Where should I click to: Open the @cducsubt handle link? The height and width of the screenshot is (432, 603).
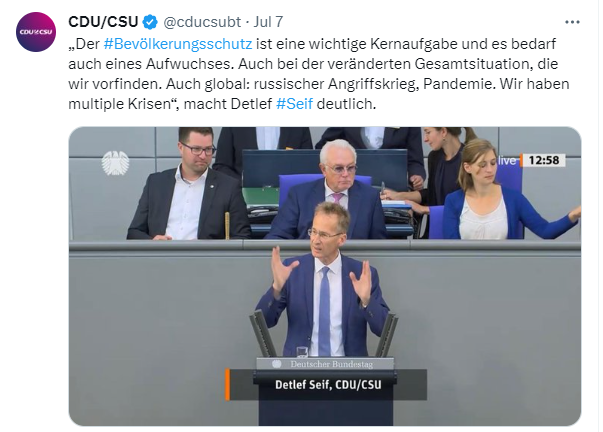point(202,22)
